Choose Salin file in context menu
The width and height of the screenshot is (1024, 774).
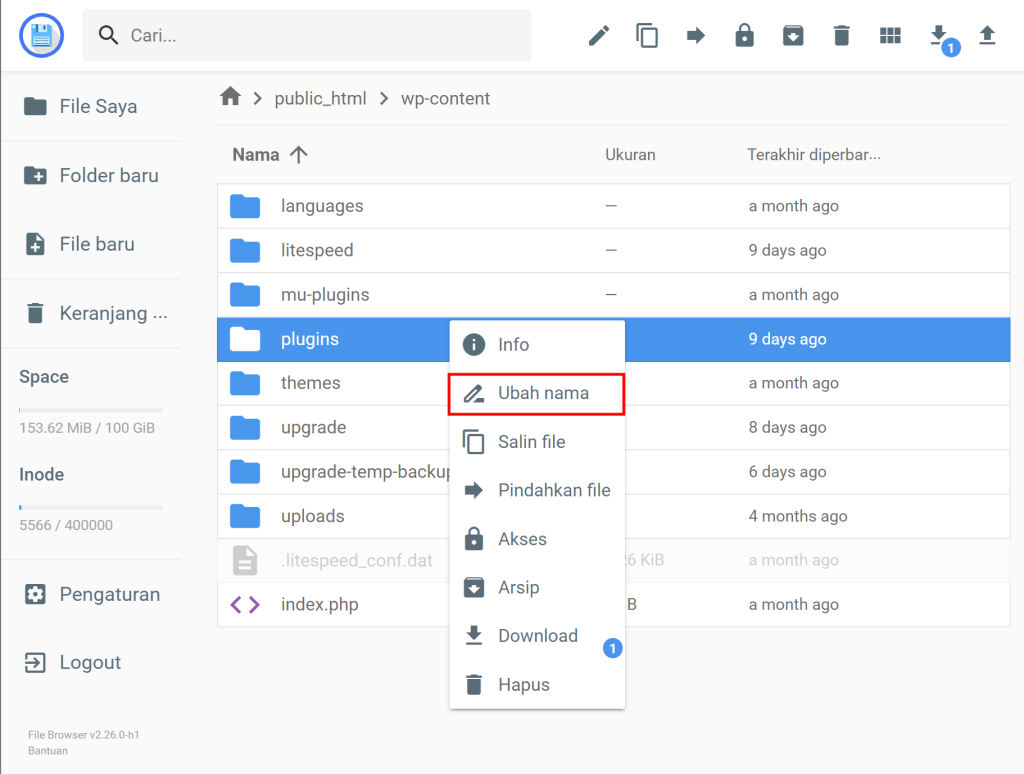coord(537,442)
